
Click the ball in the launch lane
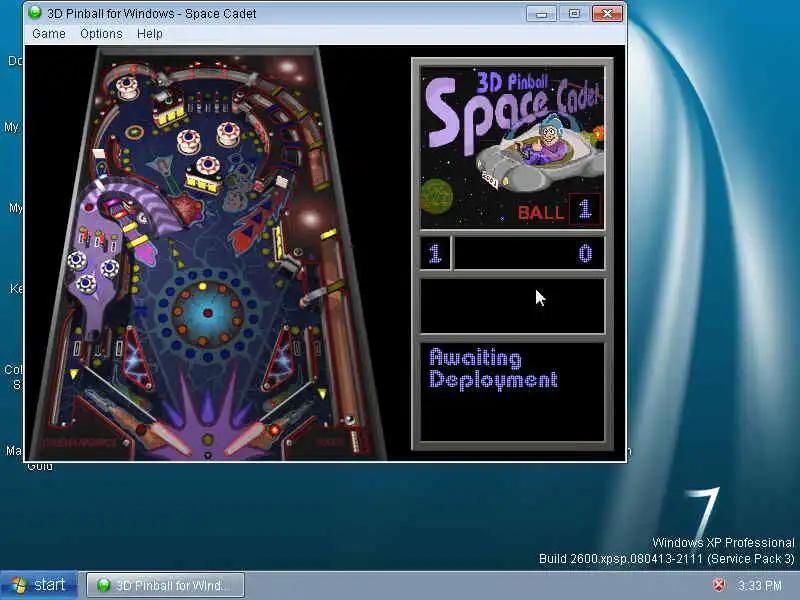coord(349,420)
